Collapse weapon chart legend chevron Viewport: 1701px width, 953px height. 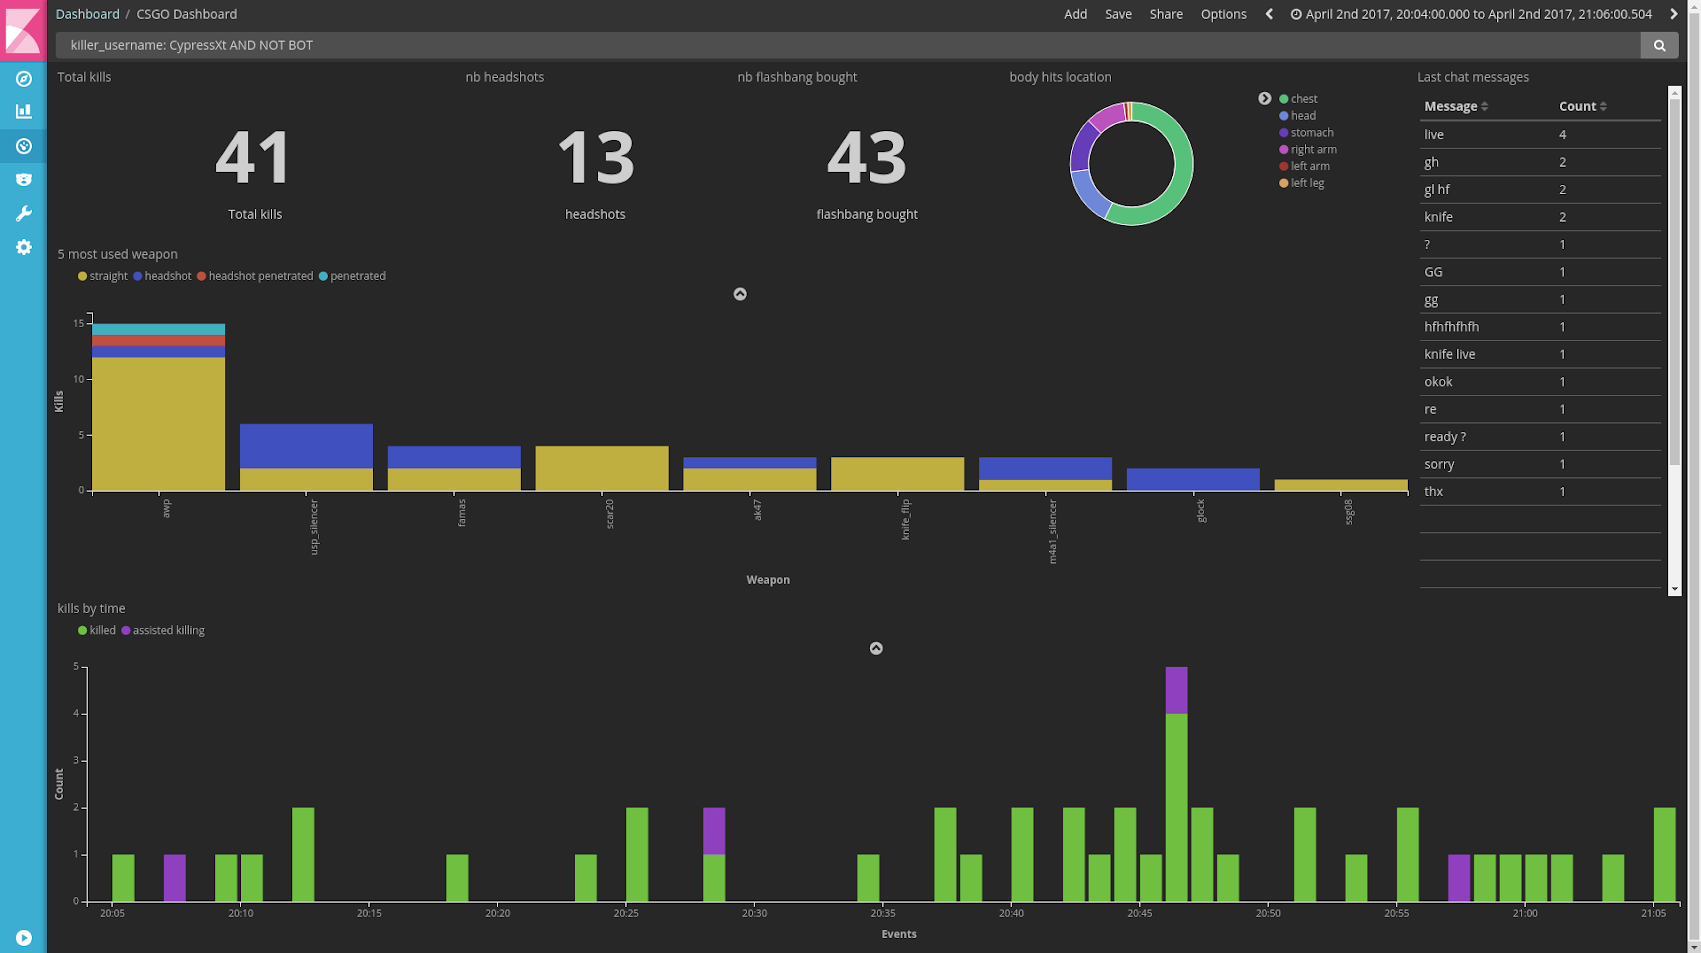(740, 294)
